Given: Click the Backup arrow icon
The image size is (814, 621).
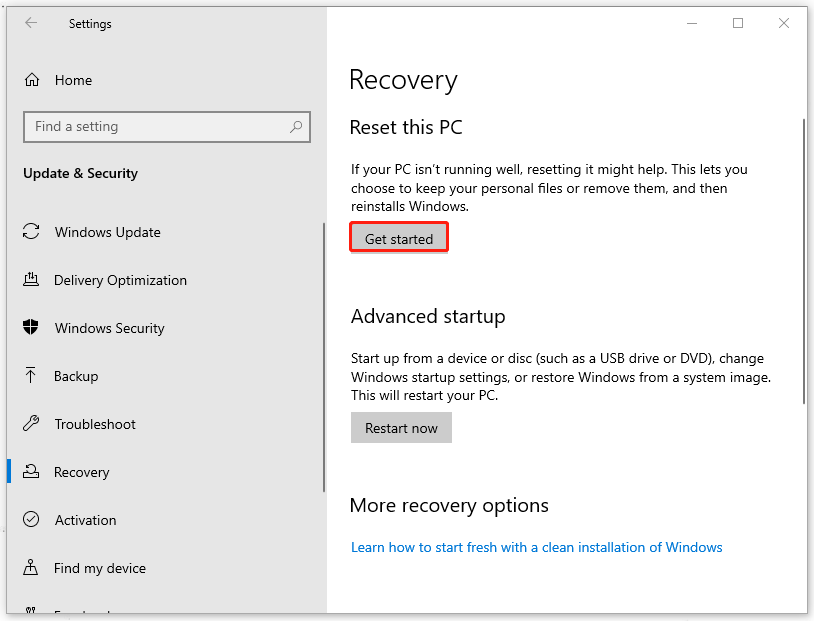Looking at the screenshot, I should pos(31,376).
